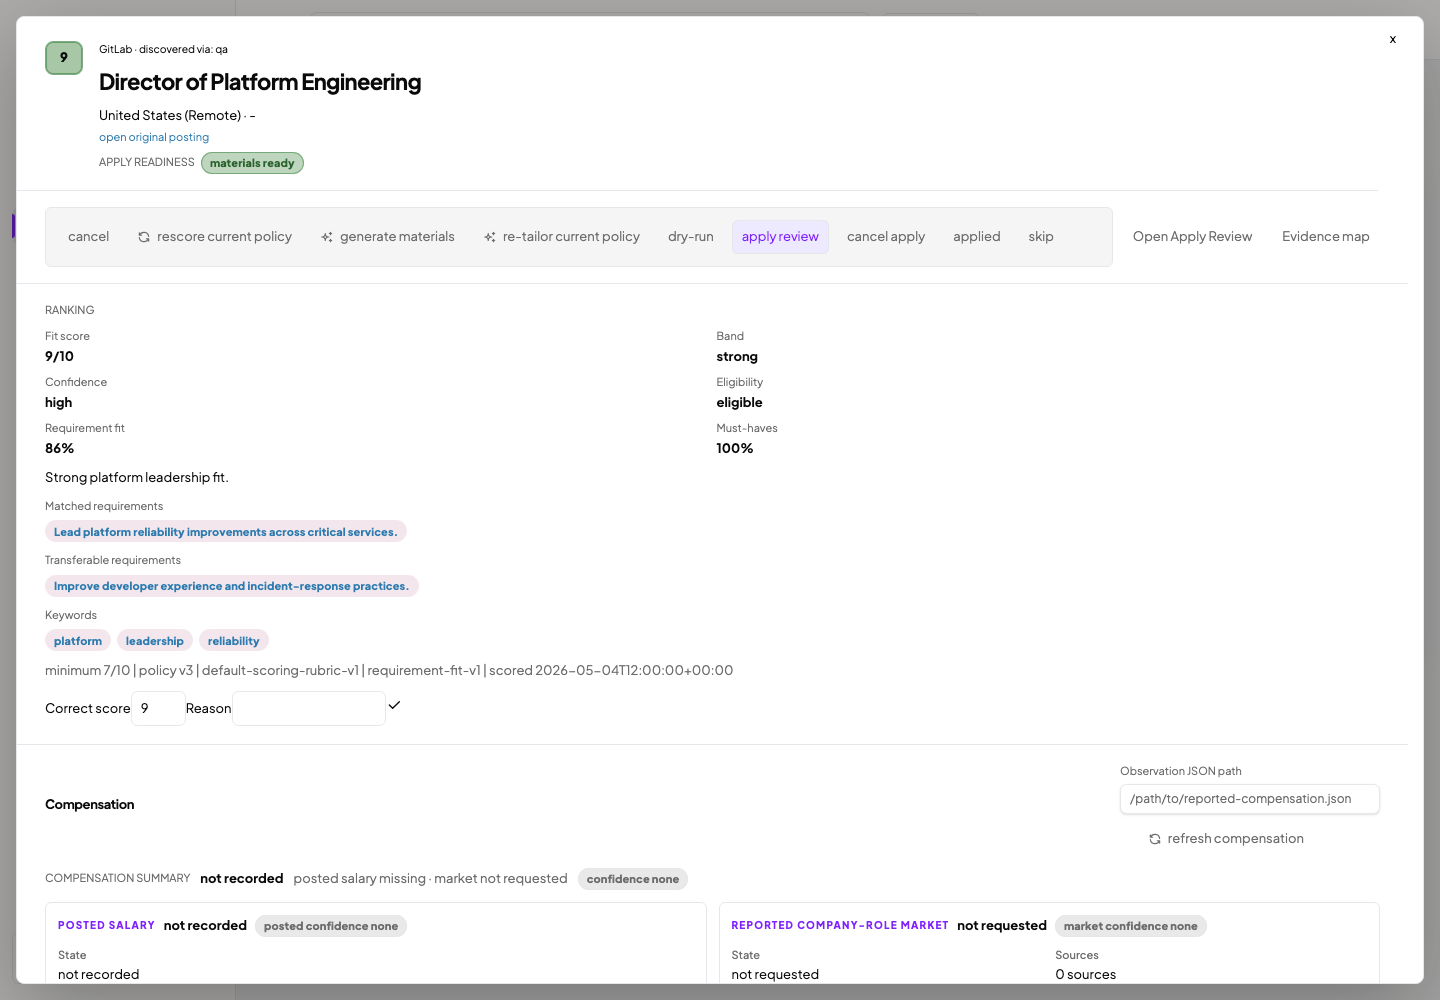Click the Director of Platform Engineering title
Screen dimensions: 1440x1000
coord(260,82)
